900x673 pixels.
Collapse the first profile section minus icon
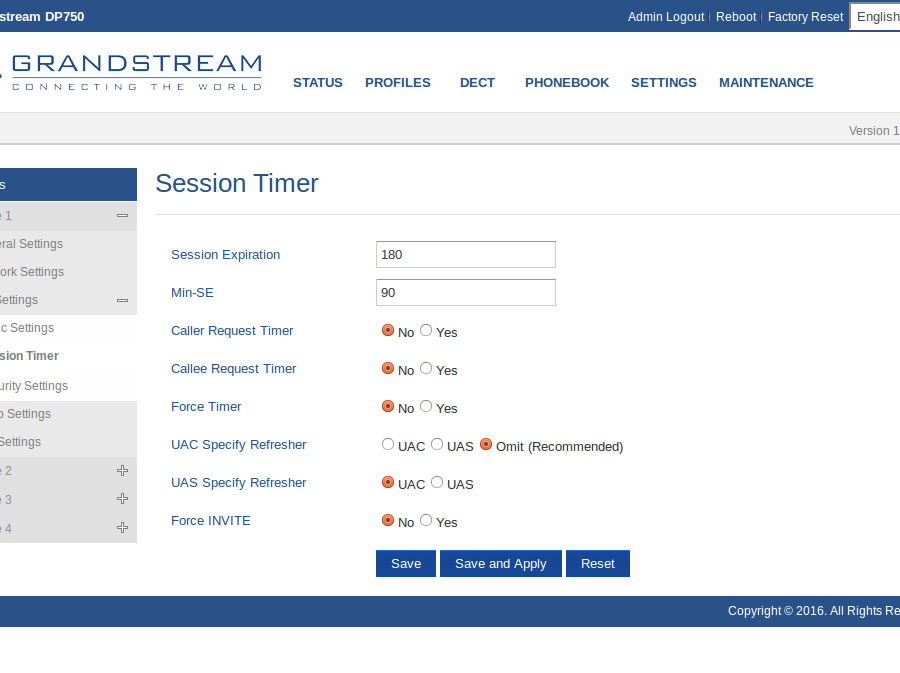122,215
